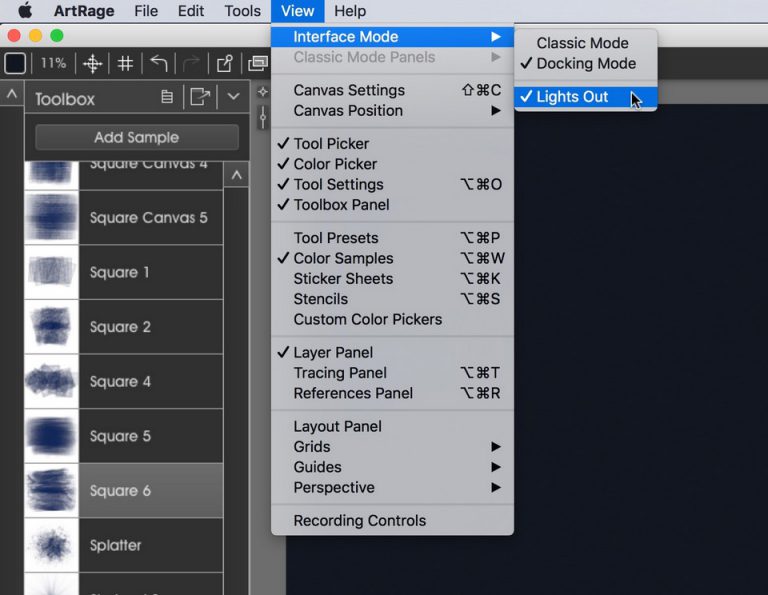
Task: Open the ArtRage application menu
Action: coord(84,11)
